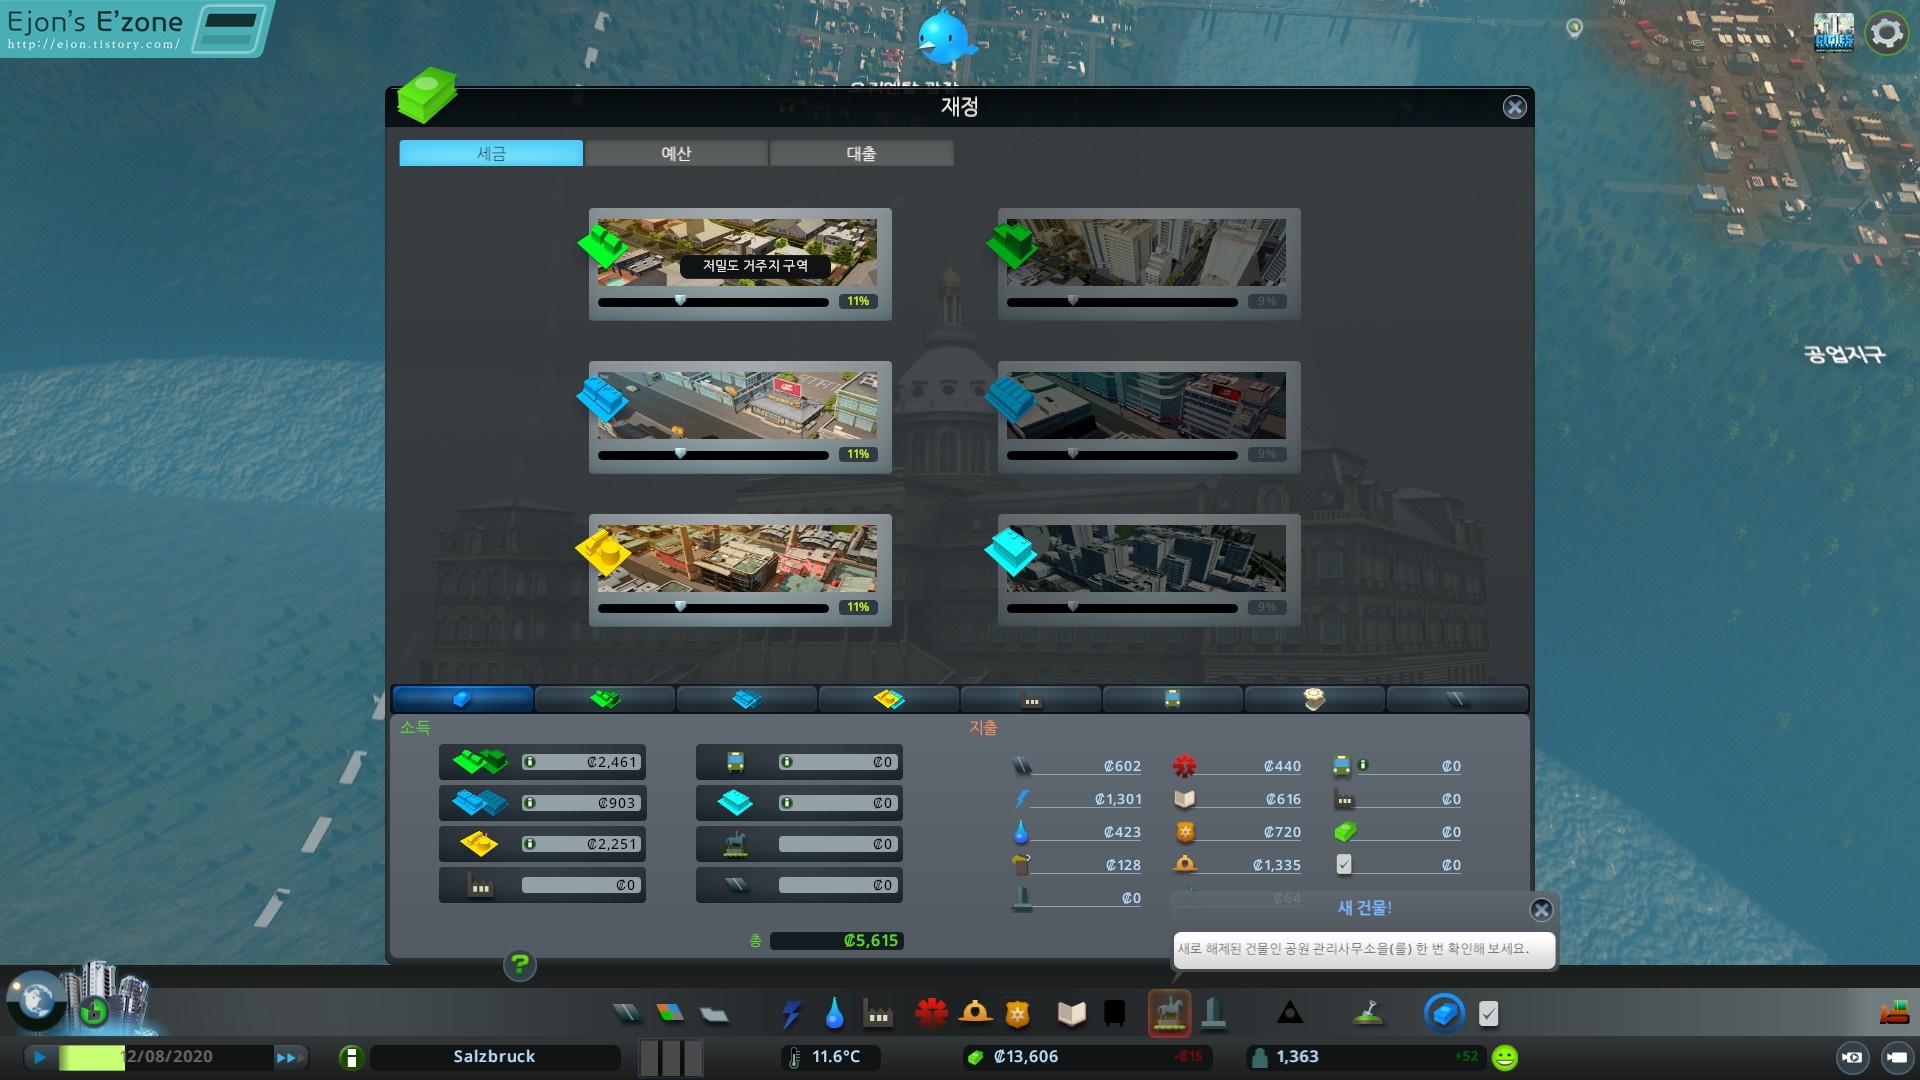Toggle game play/pause button
The height and width of the screenshot is (1080, 1920).
pyautogui.click(x=40, y=1057)
